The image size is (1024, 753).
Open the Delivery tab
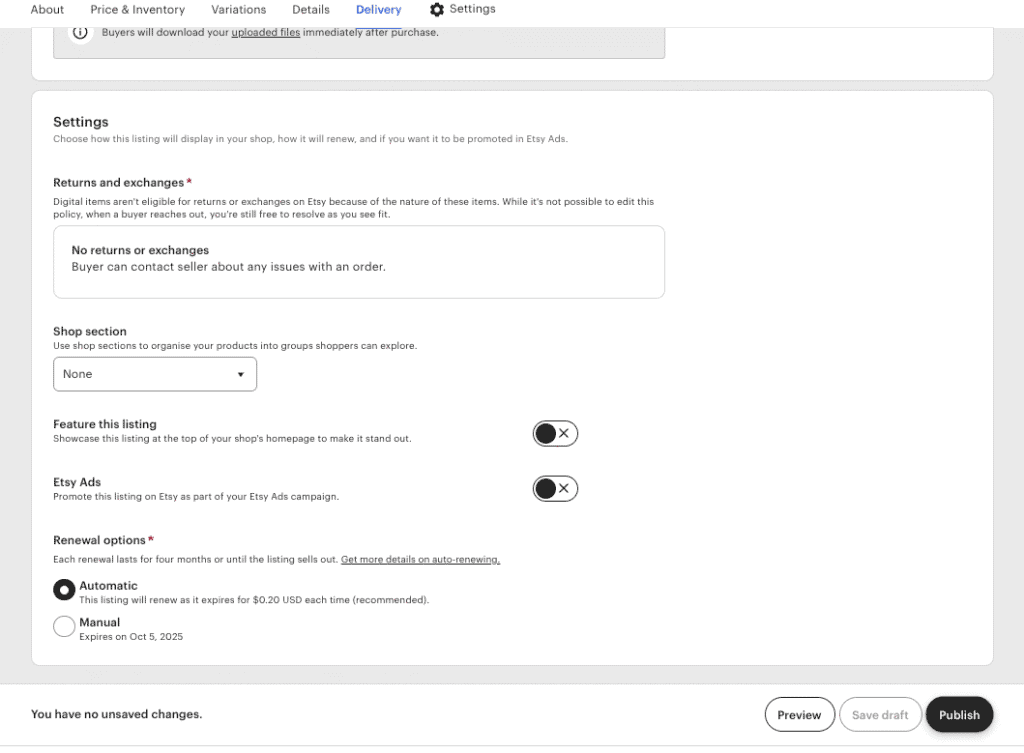click(x=379, y=10)
